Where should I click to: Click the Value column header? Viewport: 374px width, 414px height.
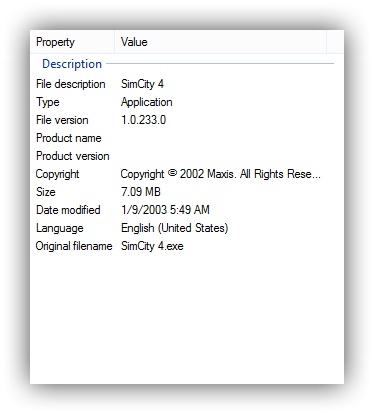coord(220,42)
